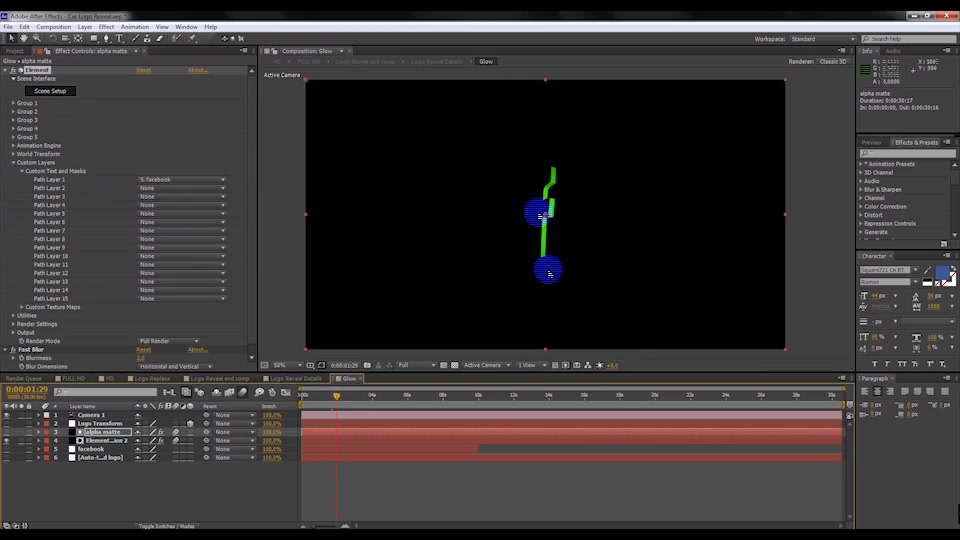Expand Group 1 in Effect Controls
Viewport: 960px width, 540px height.
[x=13, y=103]
